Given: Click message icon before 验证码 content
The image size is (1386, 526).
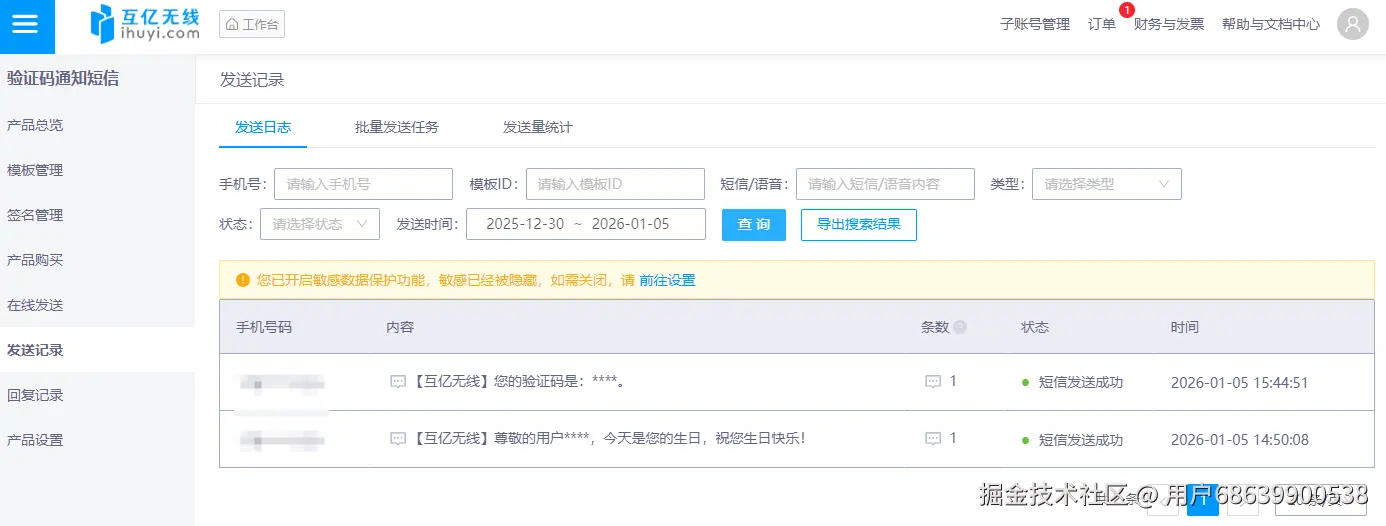Looking at the screenshot, I should pyautogui.click(x=398, y=382).
